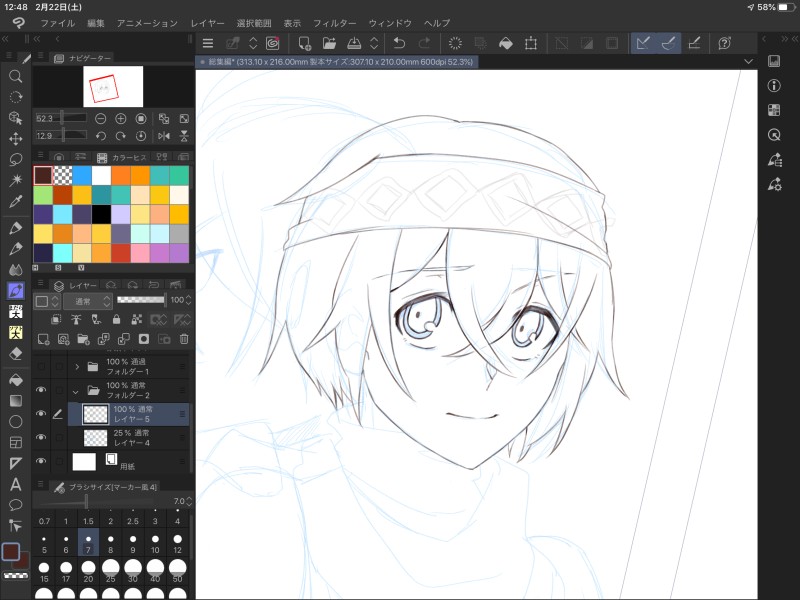The image size is (800, 600).
Task: Click Flip horizontal in Navigator
Action: pos(164,136)
